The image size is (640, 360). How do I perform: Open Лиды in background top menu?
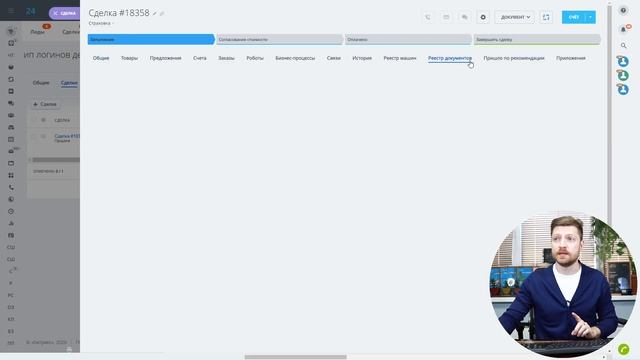(38, 32)
